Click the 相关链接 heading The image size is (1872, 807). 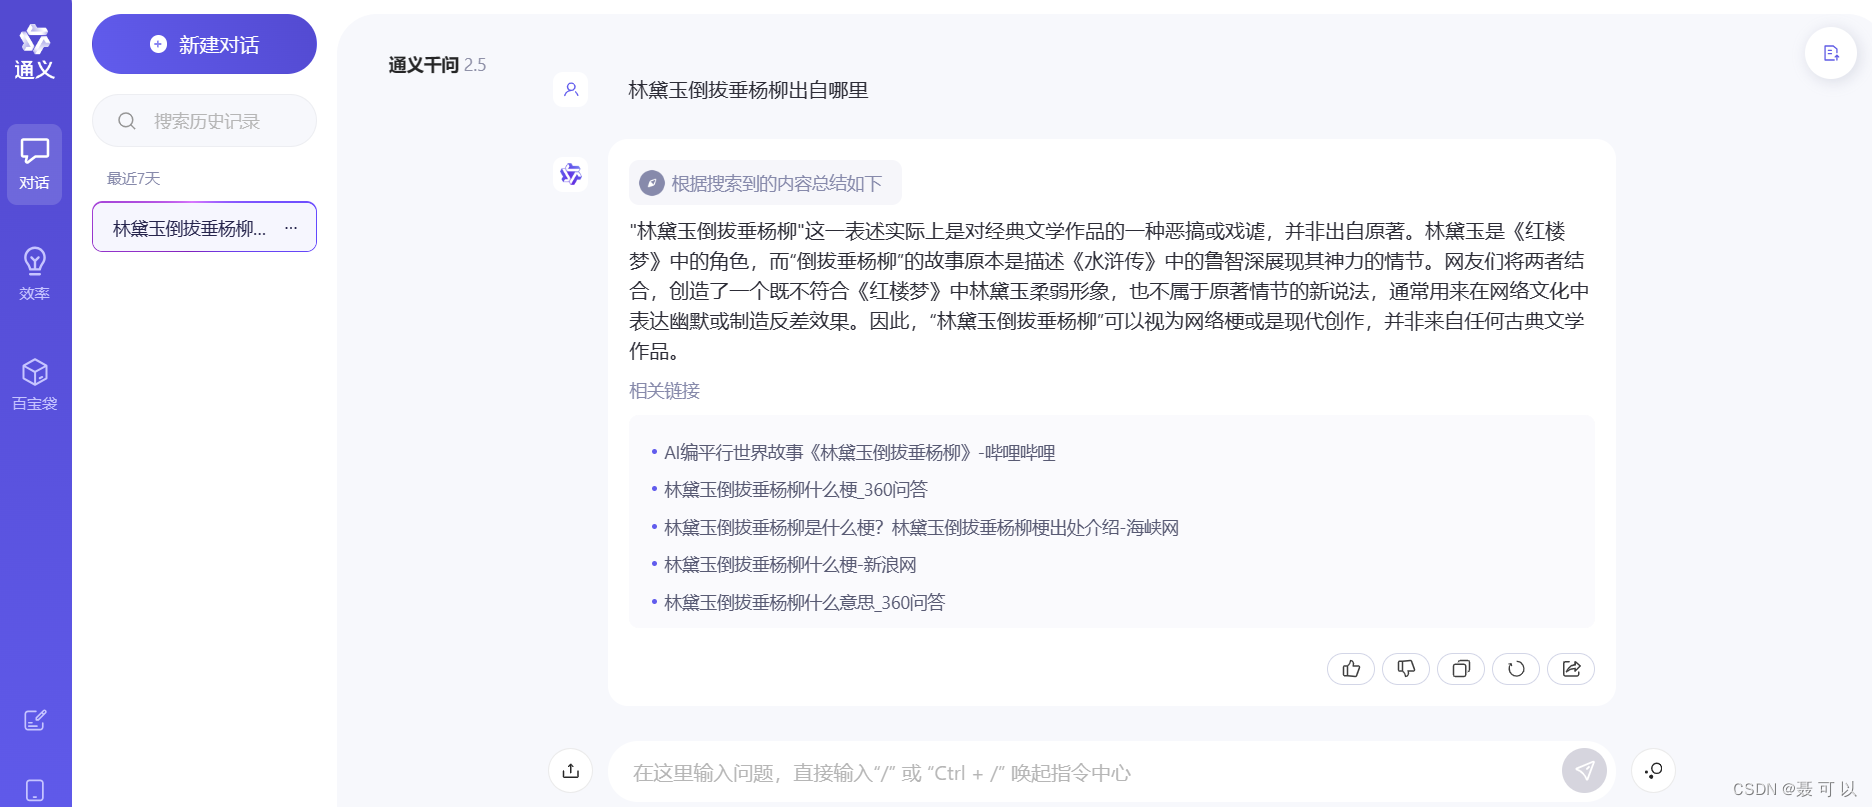click(x=664, y=391)
